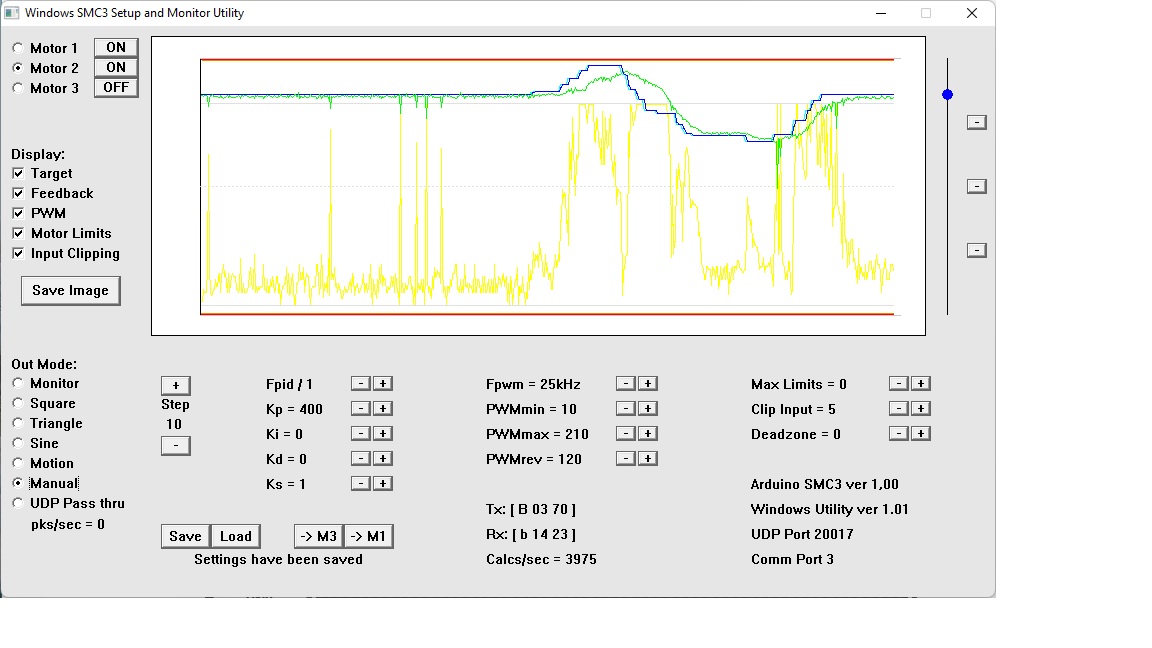
Task: Decrease the Step size with minus button
Action: coord(175,445)
